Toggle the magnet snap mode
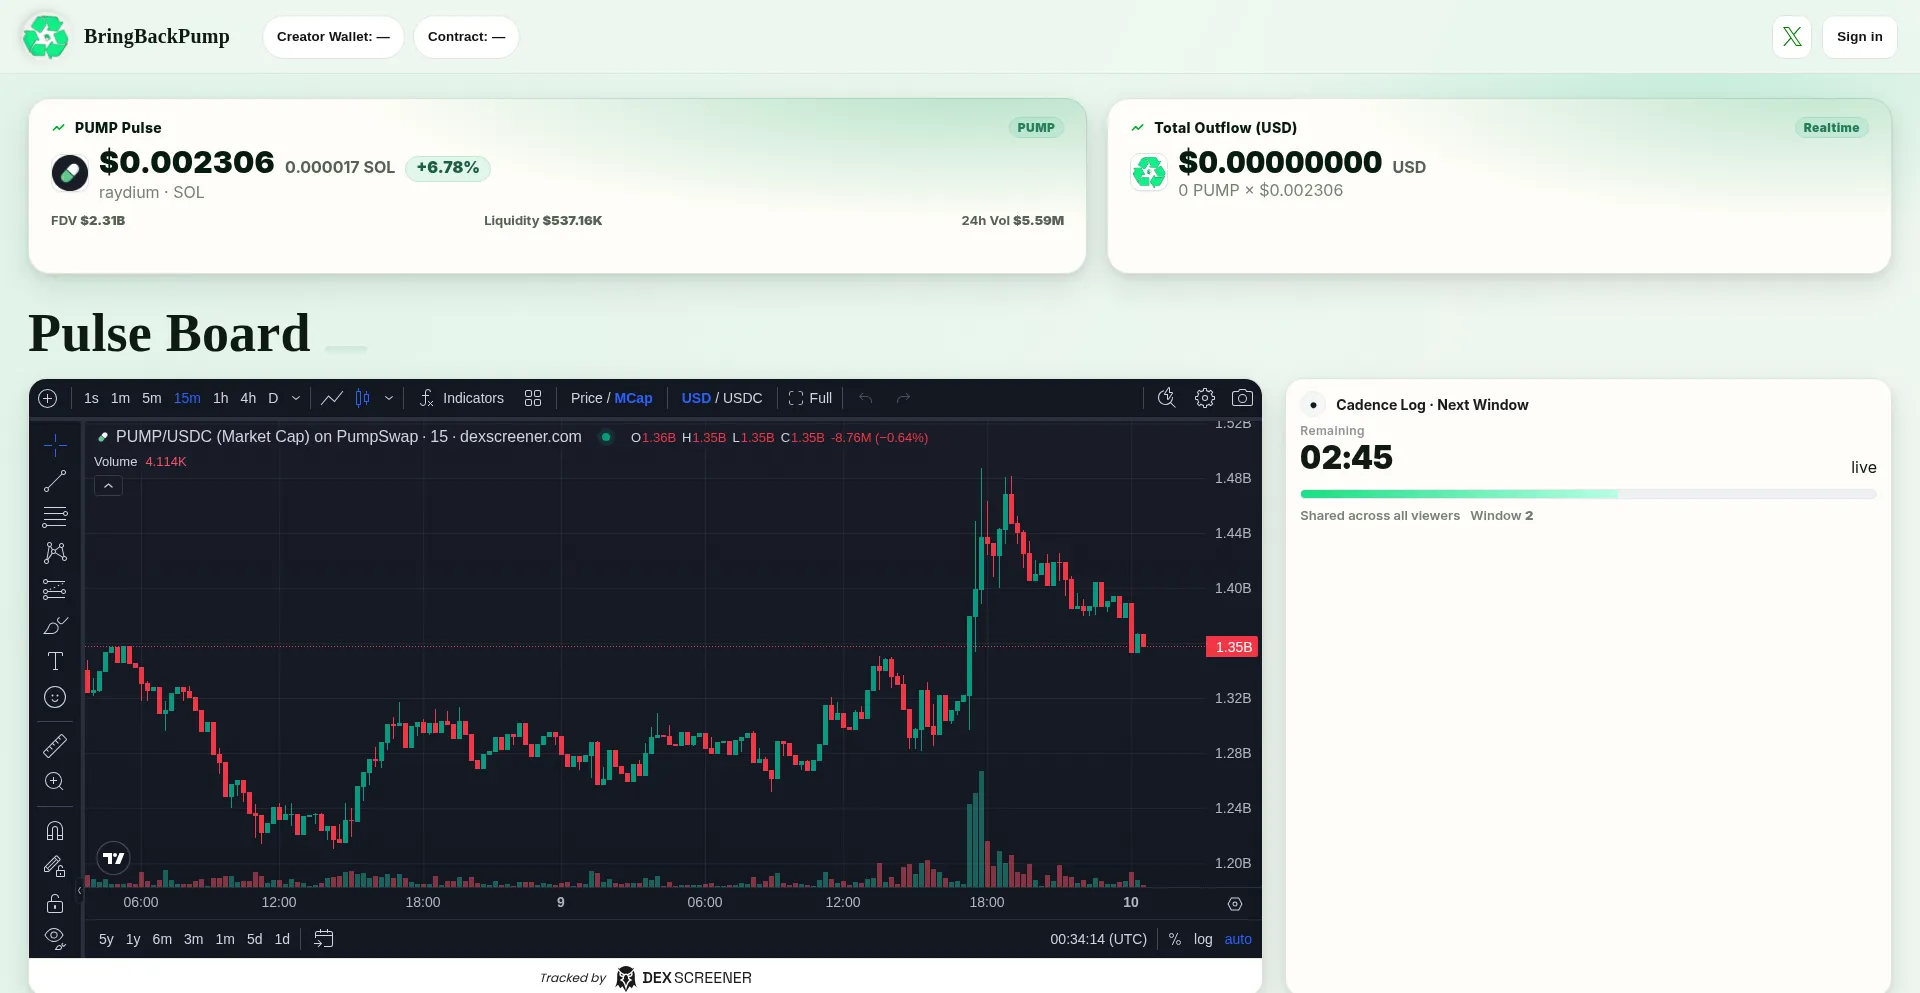The width and height of the screenshot is (1920, 993). tap(55, 831)
